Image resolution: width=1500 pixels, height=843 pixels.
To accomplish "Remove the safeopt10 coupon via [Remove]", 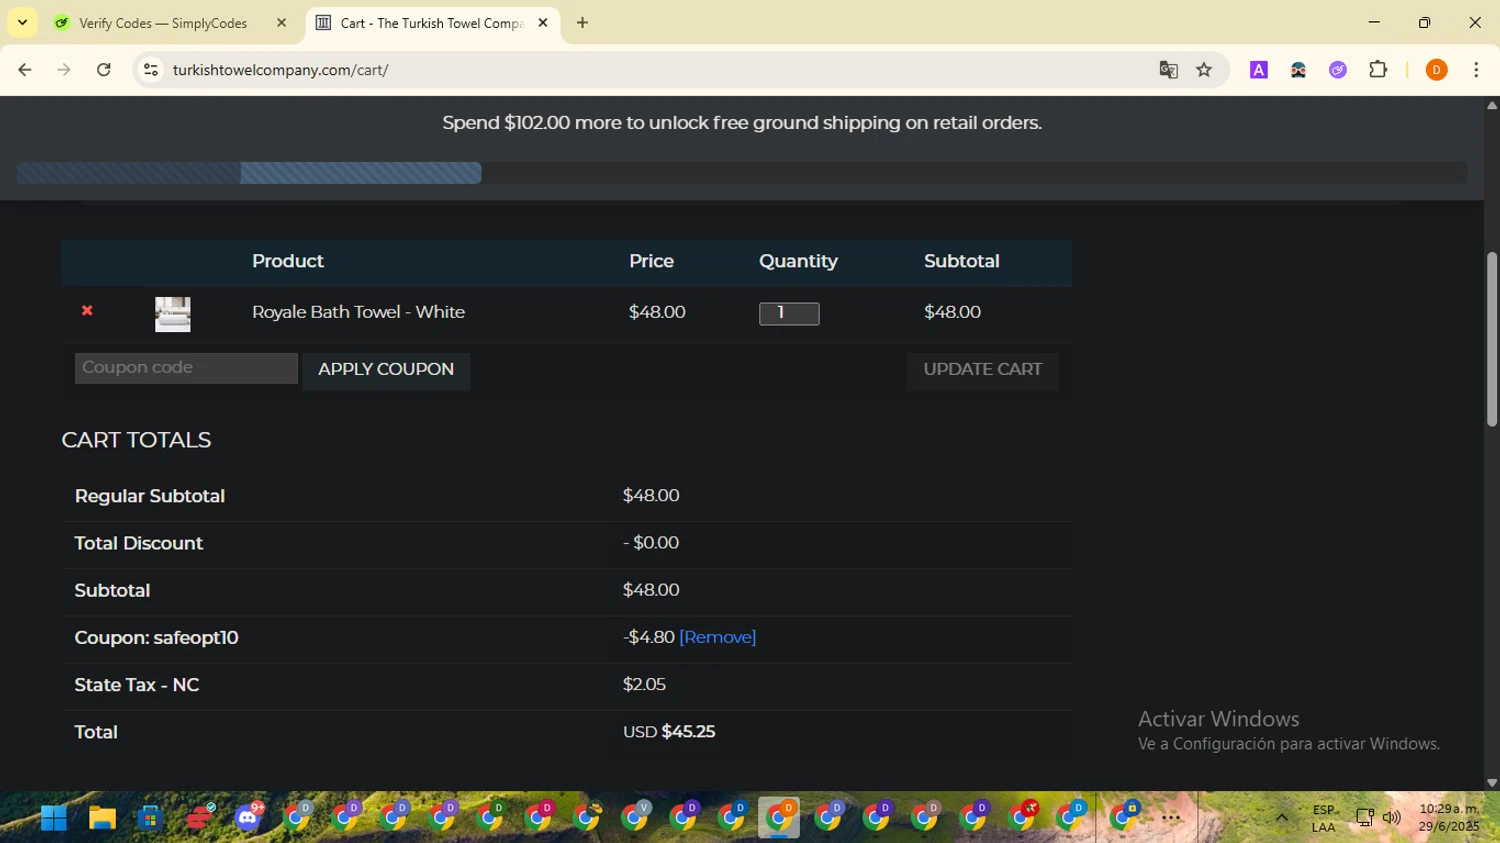I will 717,637.
